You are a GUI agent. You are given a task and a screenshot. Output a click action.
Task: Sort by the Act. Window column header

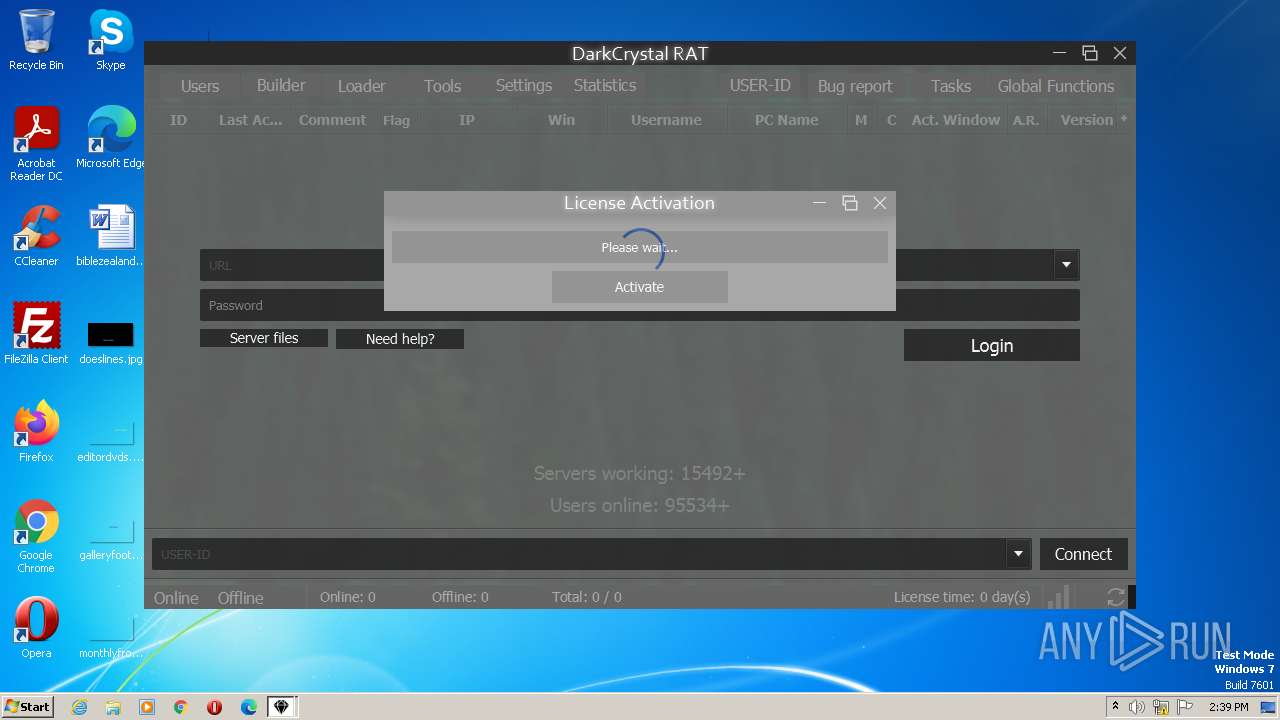[956, 120]
